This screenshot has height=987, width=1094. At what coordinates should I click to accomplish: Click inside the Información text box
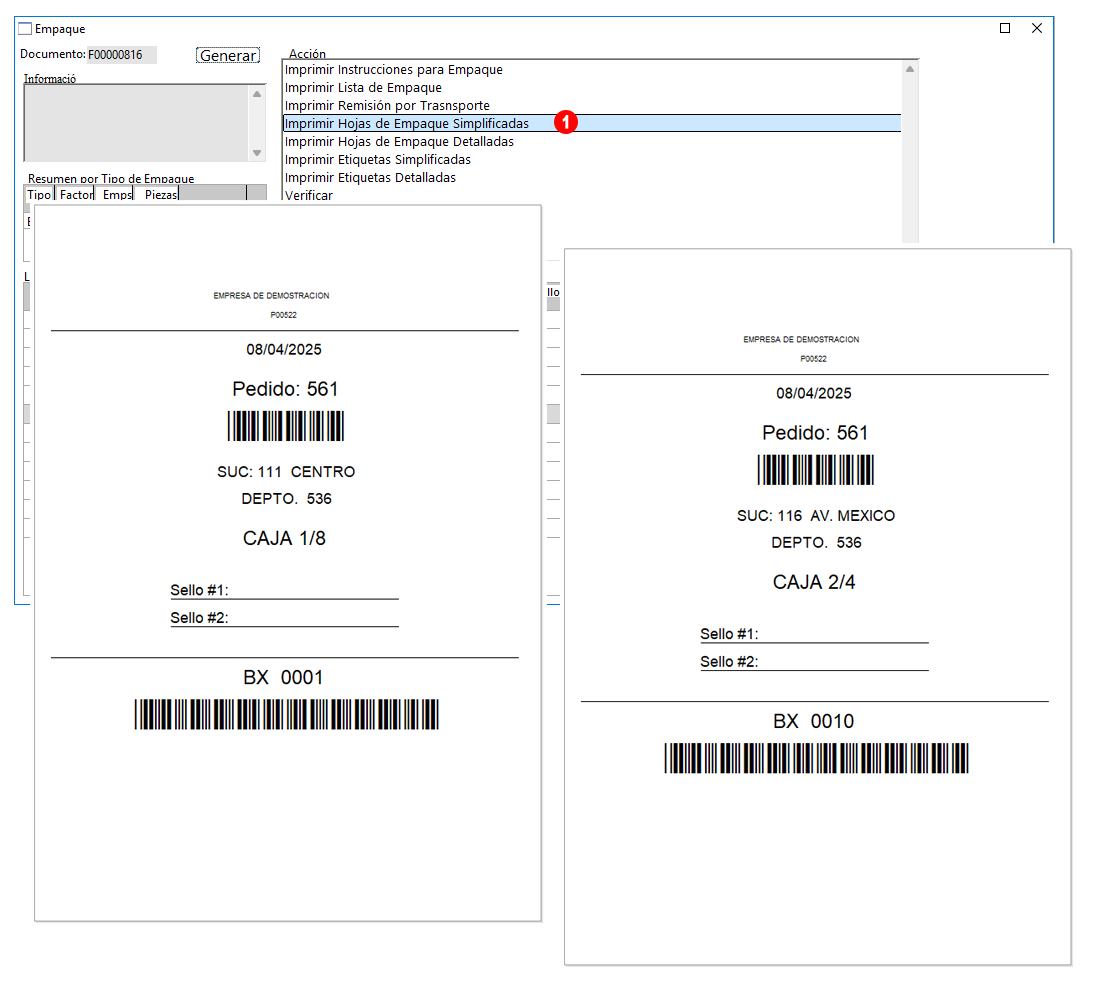click(137, 123)
